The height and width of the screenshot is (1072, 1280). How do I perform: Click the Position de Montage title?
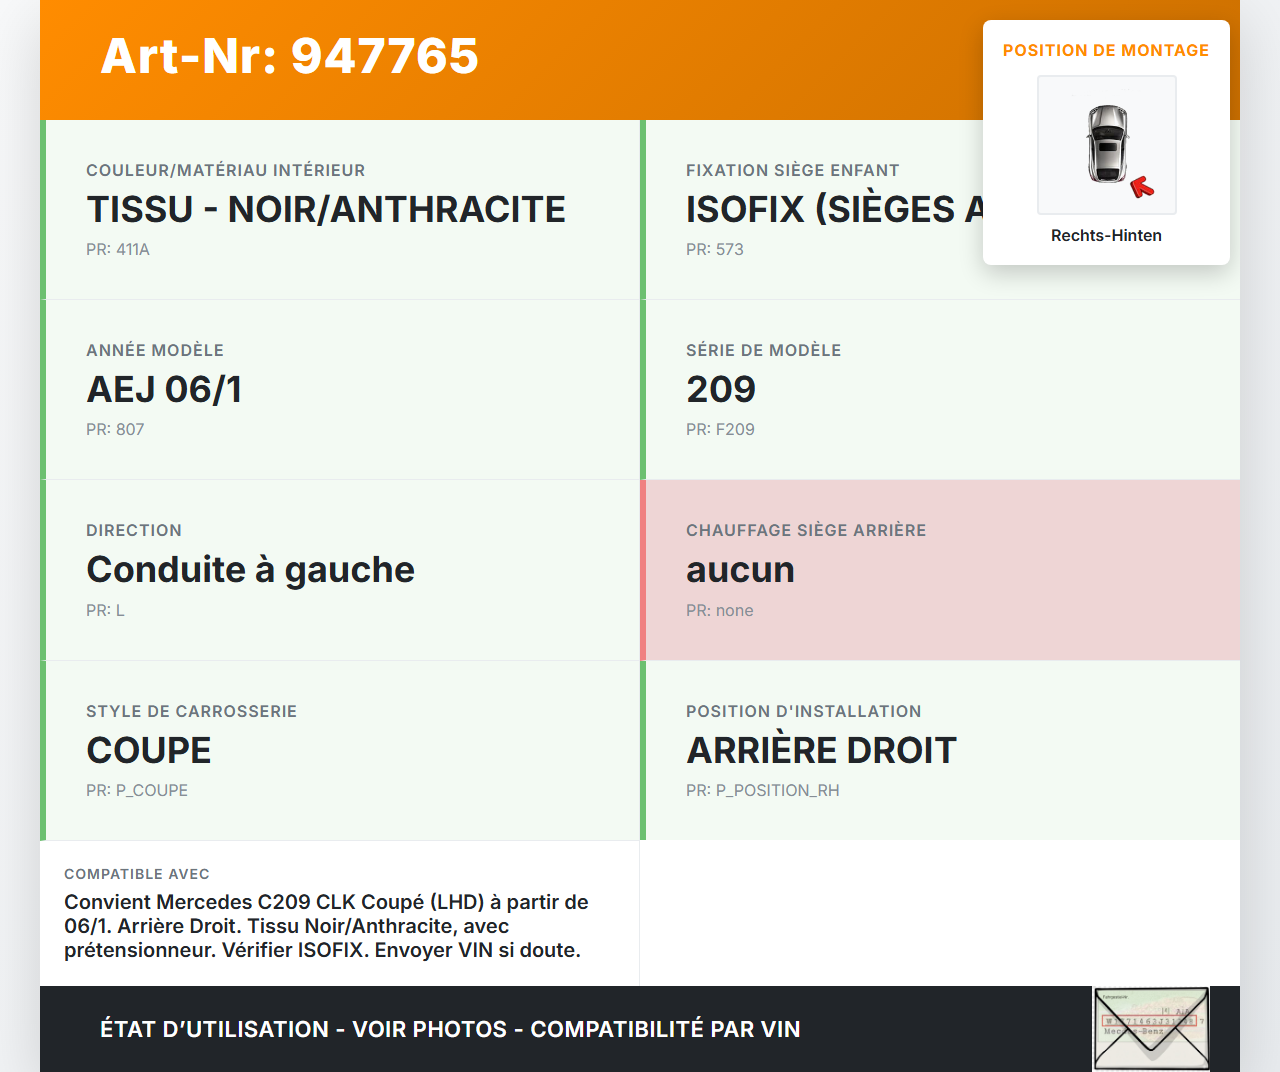(1105, 50)
